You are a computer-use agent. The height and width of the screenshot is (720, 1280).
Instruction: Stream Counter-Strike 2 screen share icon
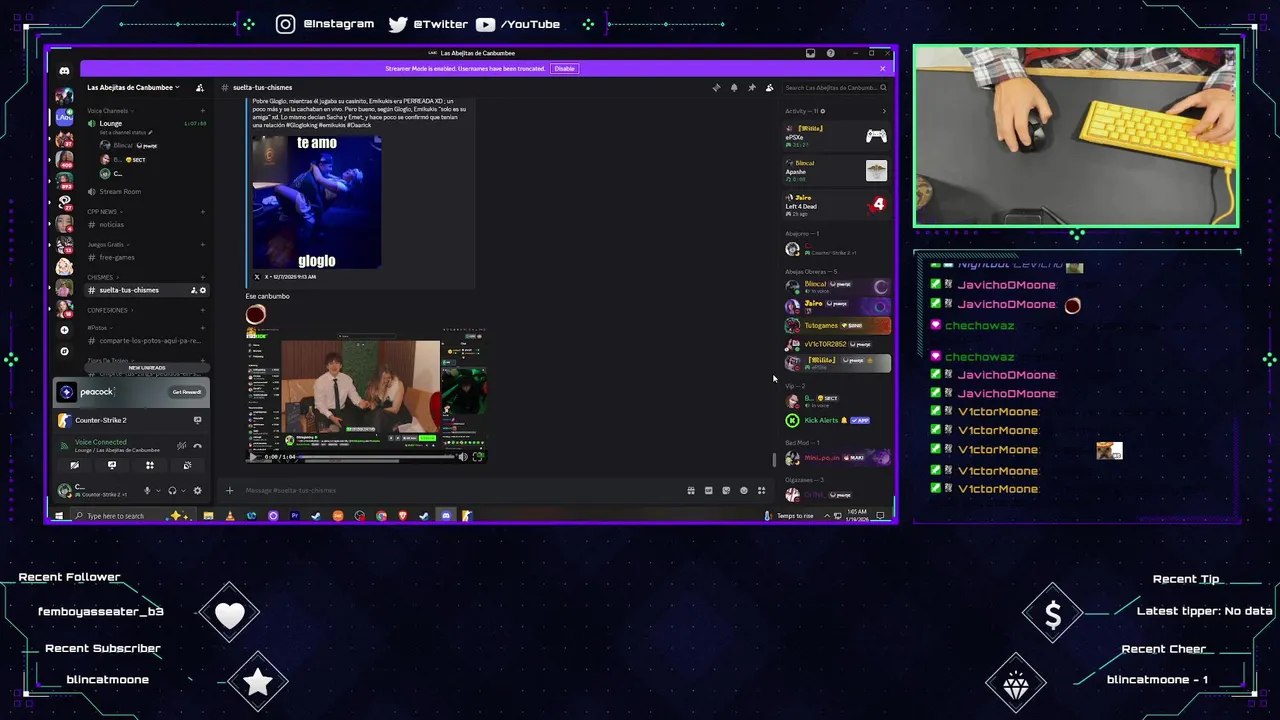(x=197, y=420)
